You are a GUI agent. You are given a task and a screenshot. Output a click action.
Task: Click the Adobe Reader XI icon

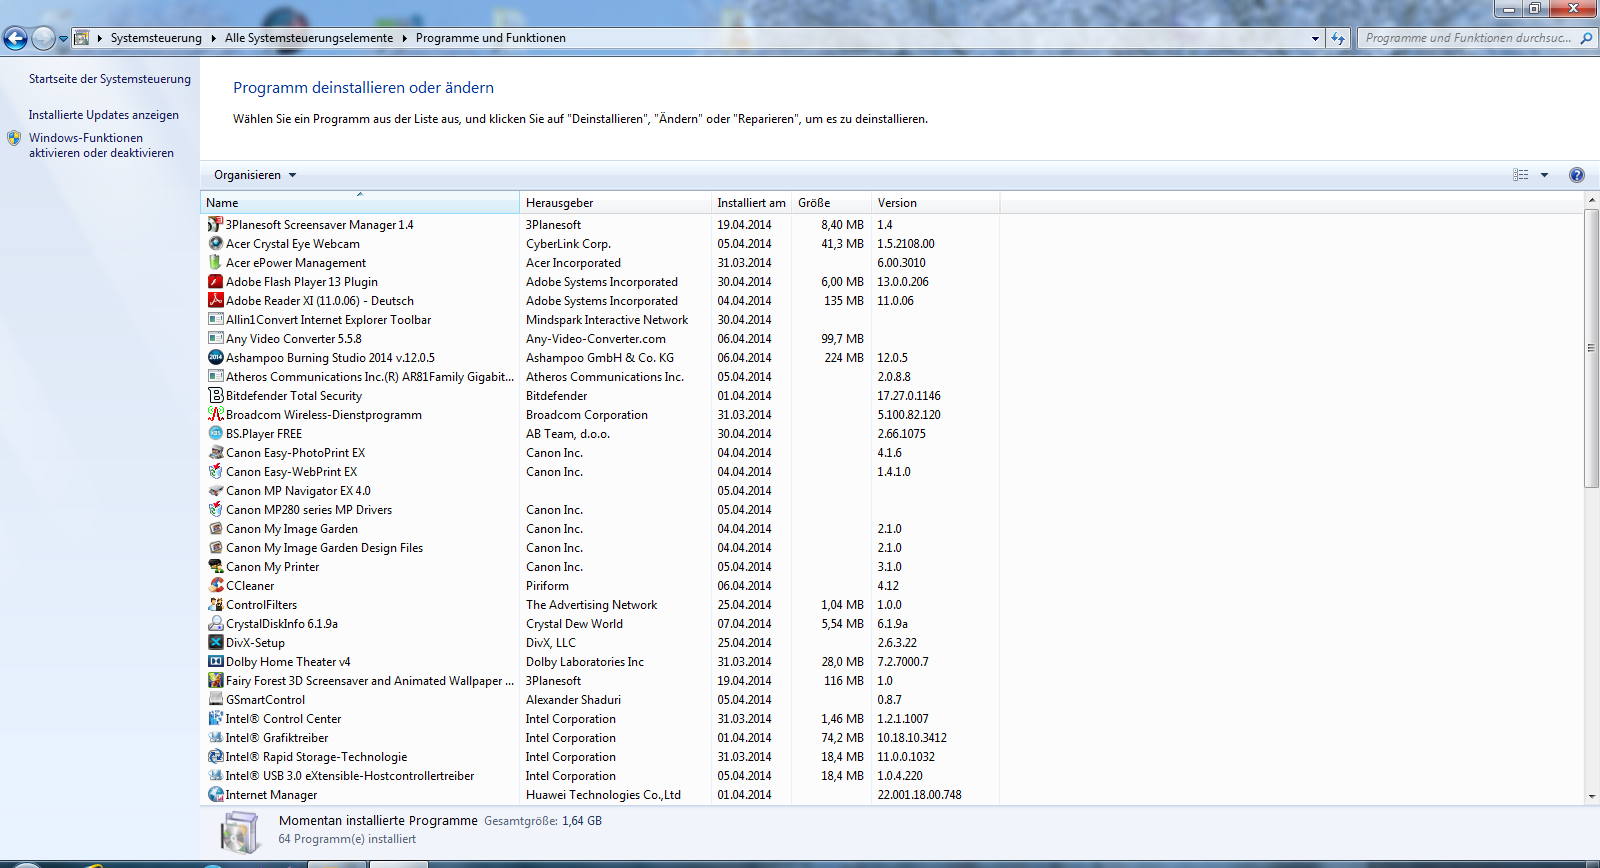(x=215, y=301)
